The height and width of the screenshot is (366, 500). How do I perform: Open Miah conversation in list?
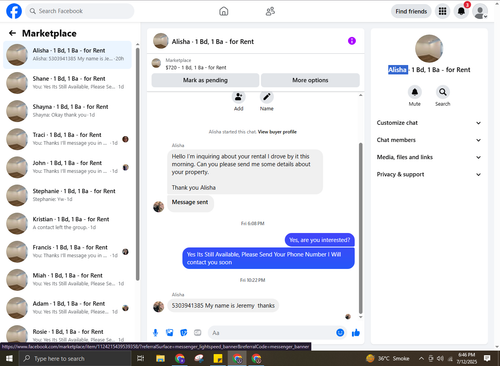click(x=68, y=279)
